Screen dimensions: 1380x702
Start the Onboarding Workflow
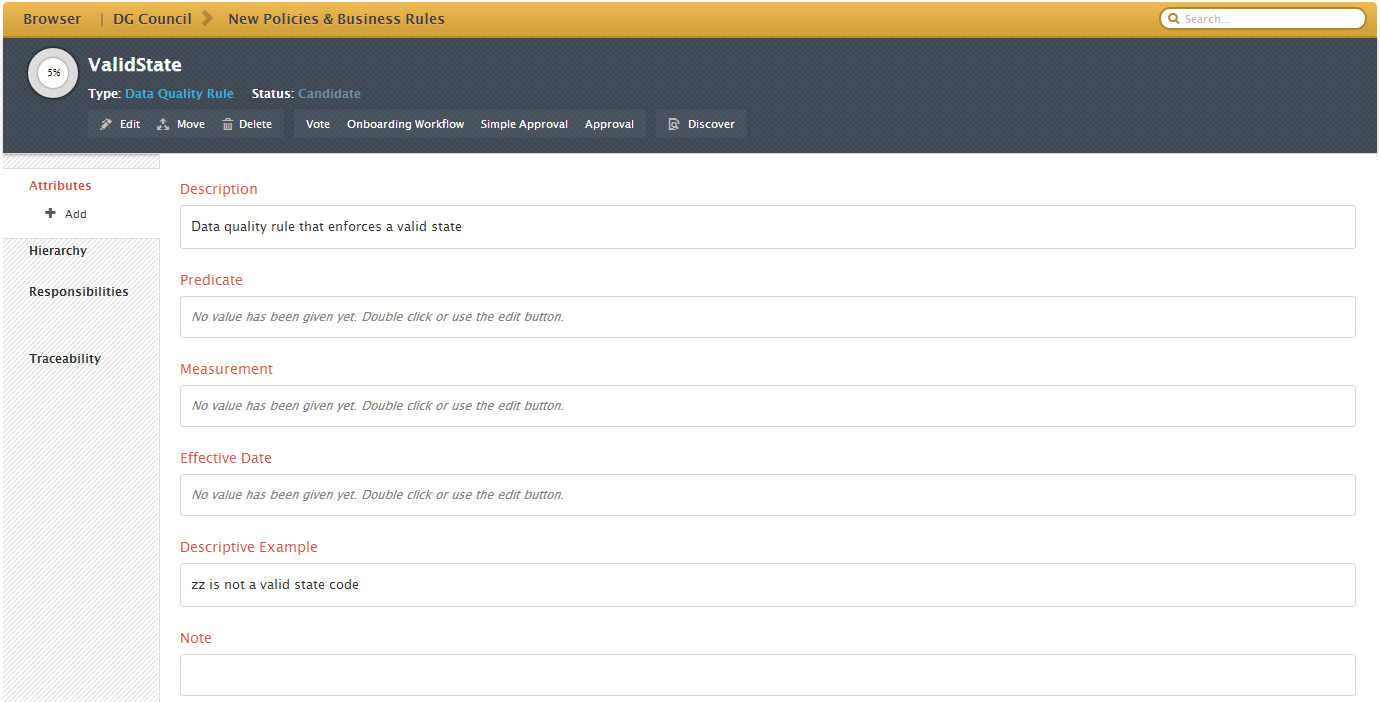pyautogui.click(x=406, y=124)
